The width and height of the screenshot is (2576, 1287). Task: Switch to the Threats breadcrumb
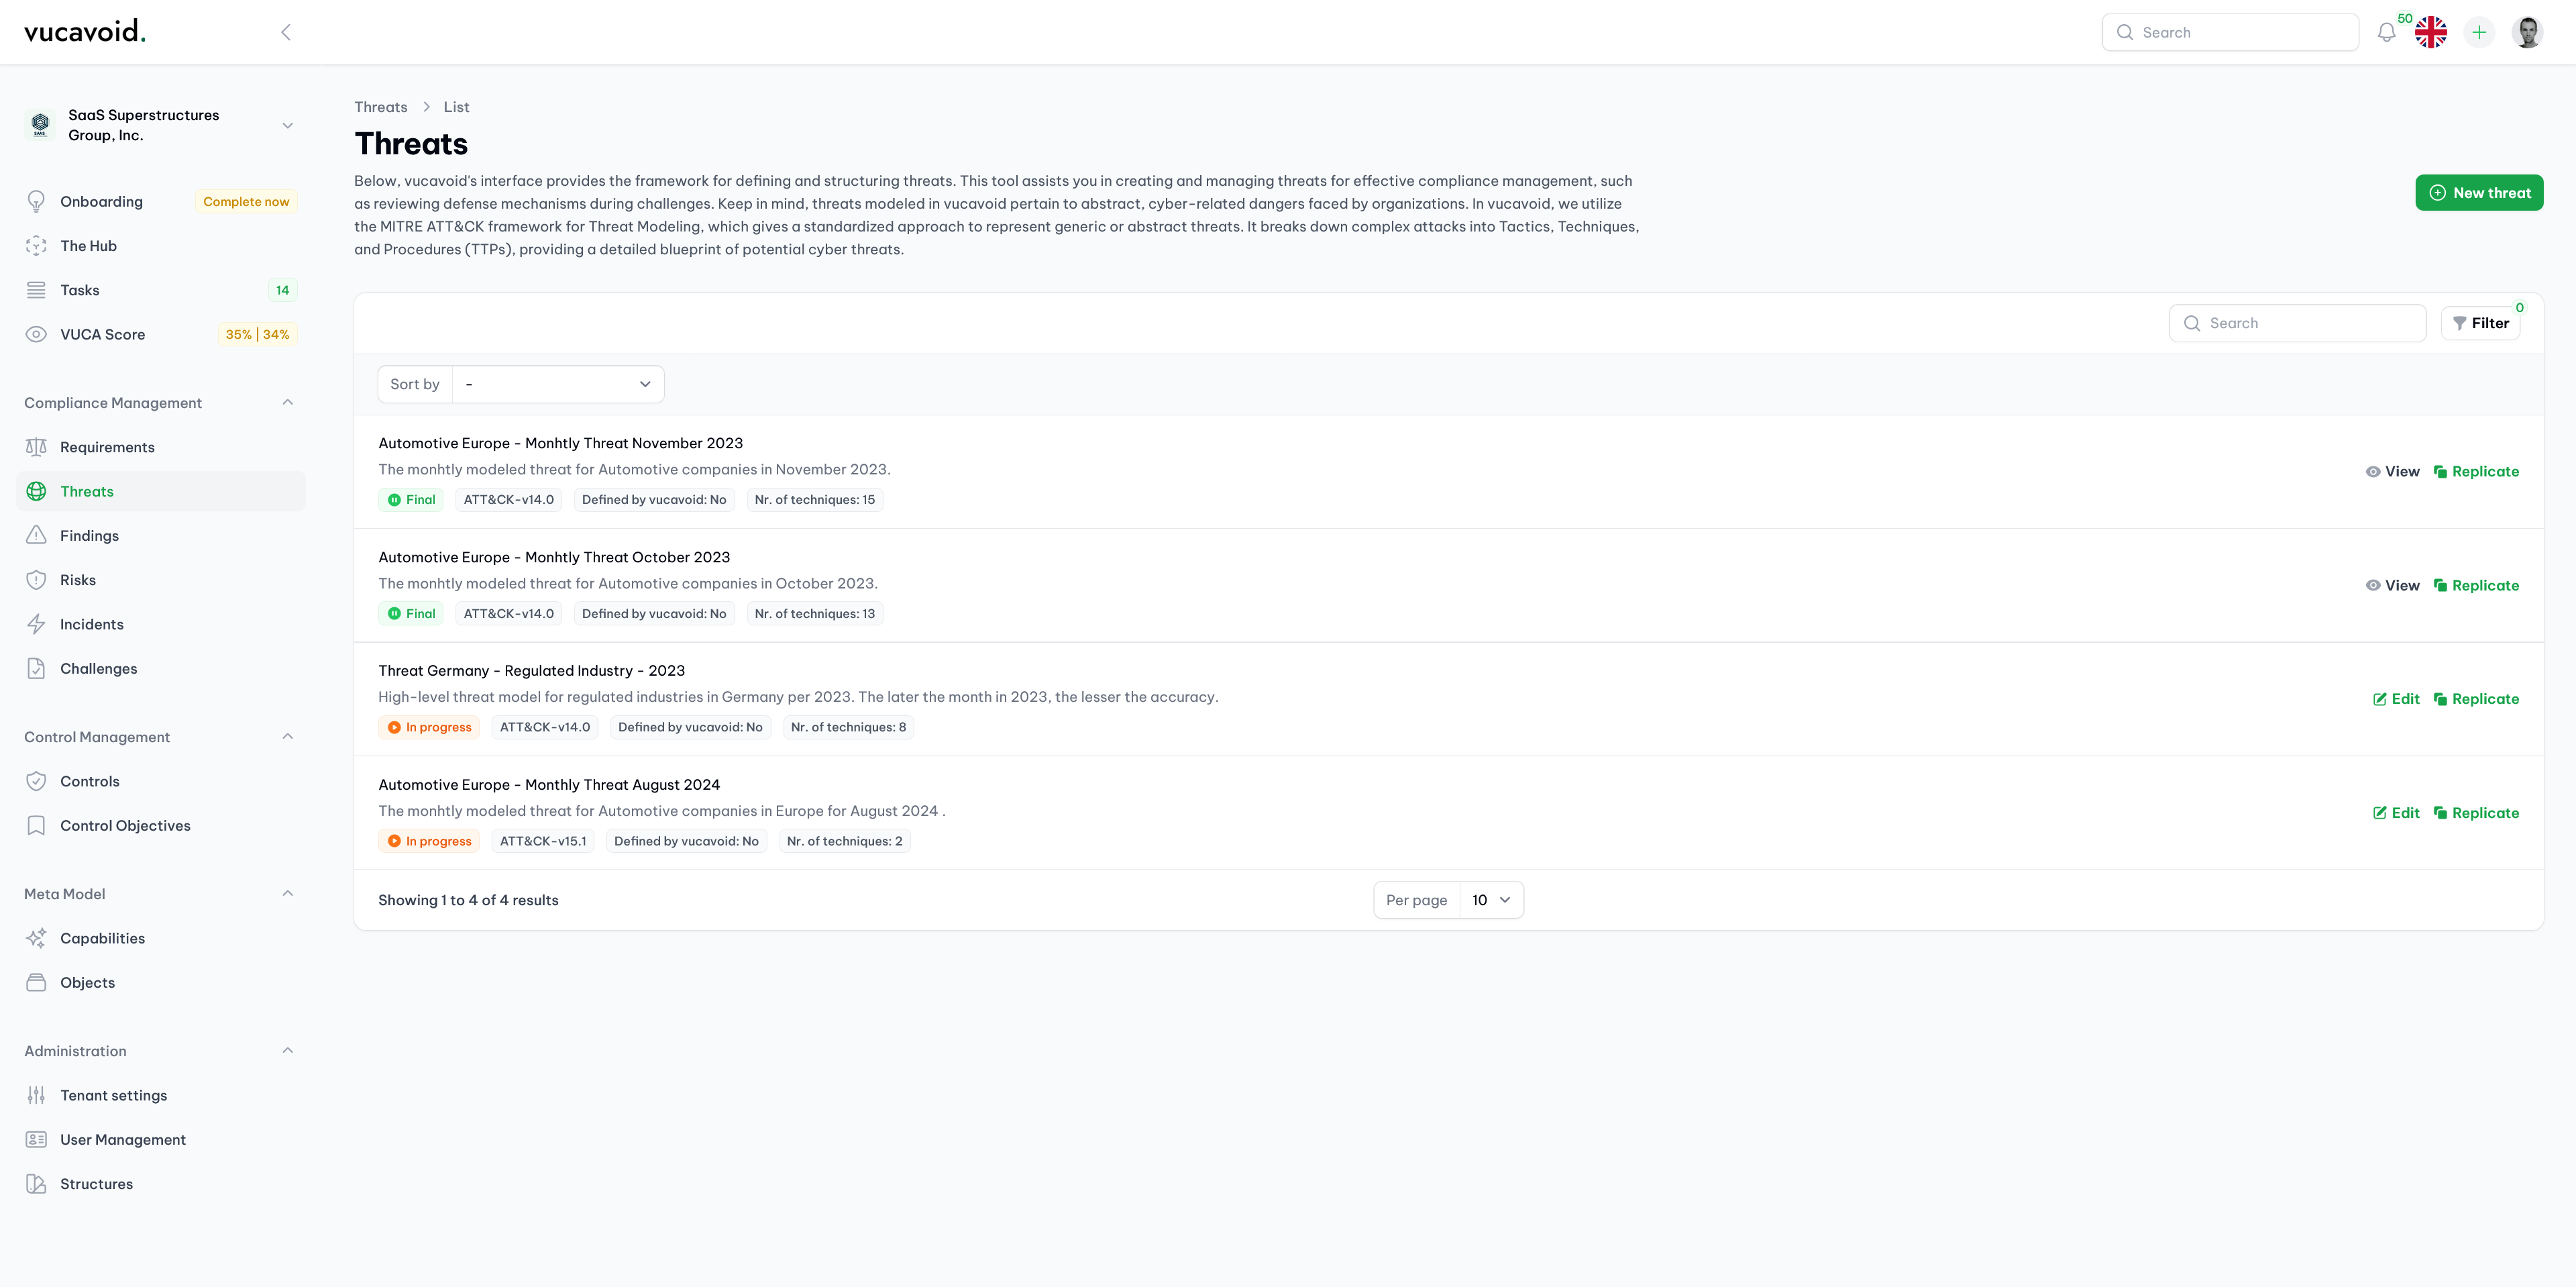tap(380, 107)
